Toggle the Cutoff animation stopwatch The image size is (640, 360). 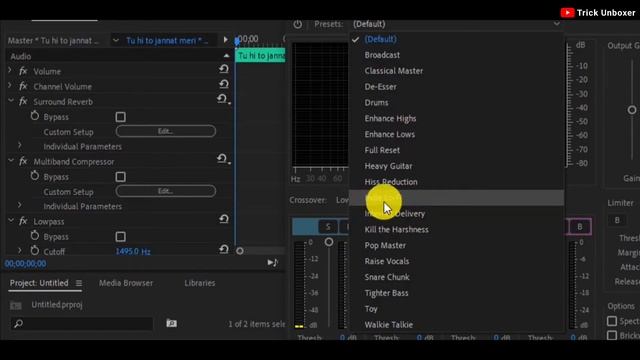point(35,251)
